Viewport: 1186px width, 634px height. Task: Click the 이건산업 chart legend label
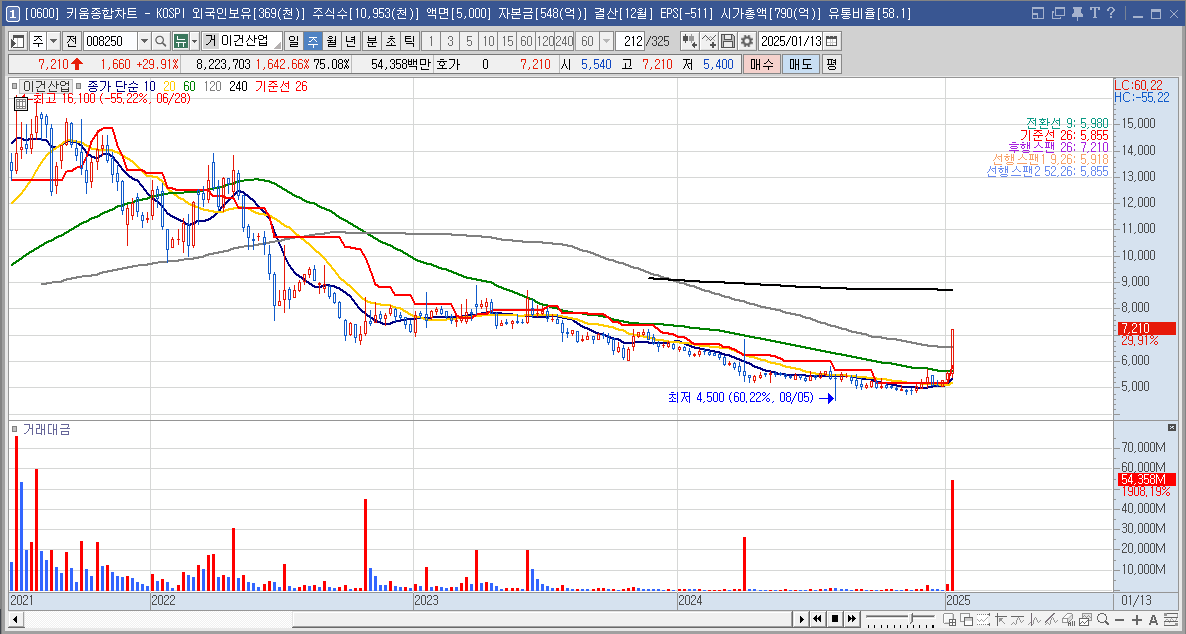(46, 86)
